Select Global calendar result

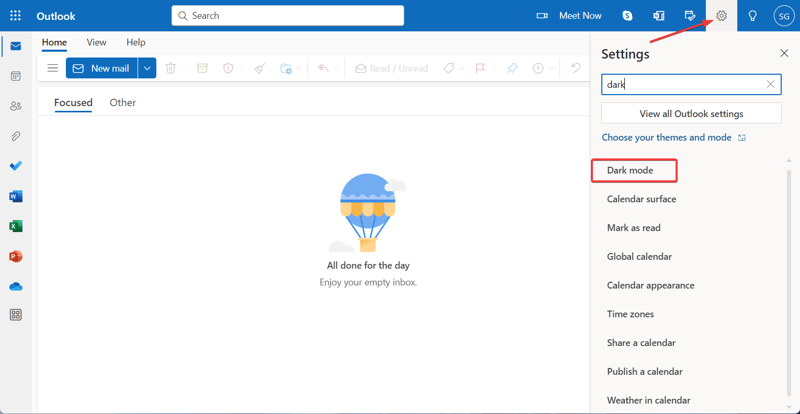pos(639,256)
